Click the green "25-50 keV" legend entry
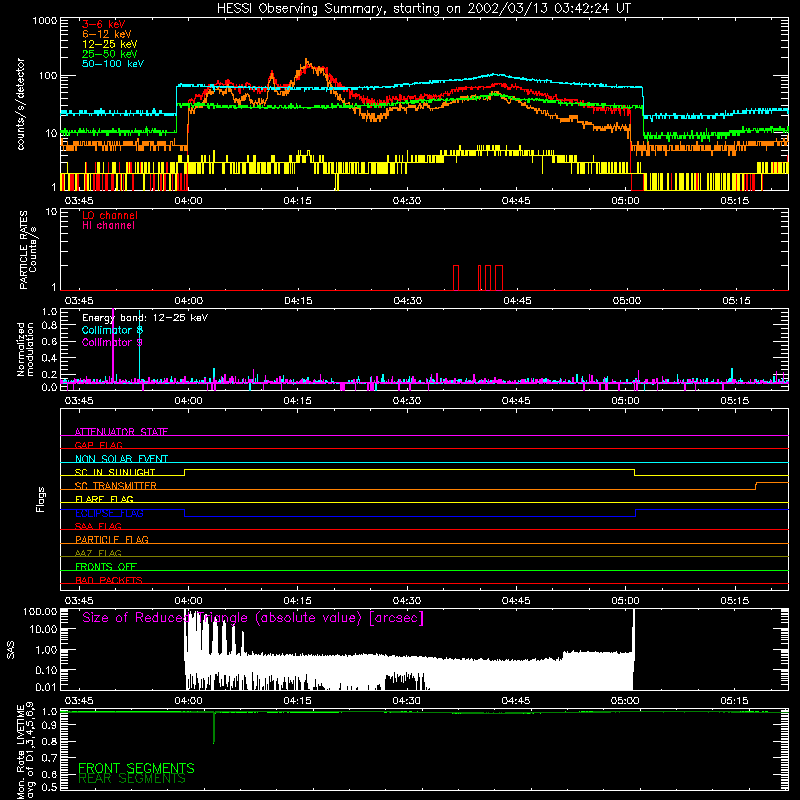The image size is (800, 800). coord(110,54)
